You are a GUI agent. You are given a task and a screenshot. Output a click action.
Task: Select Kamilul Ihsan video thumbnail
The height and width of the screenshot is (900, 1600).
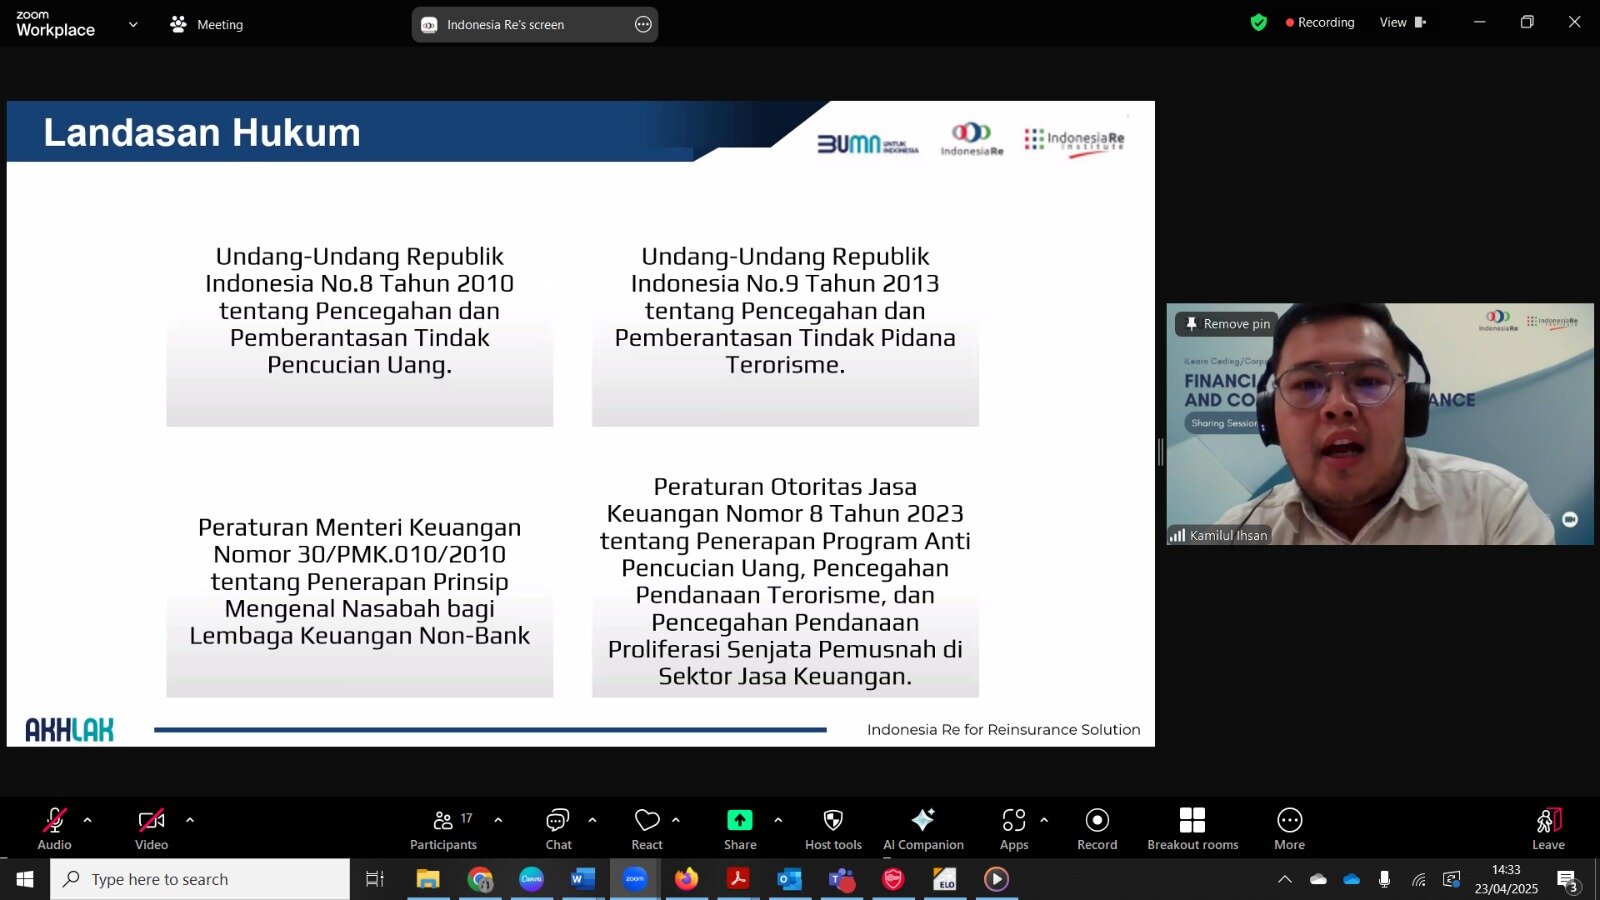[1380, 424]
